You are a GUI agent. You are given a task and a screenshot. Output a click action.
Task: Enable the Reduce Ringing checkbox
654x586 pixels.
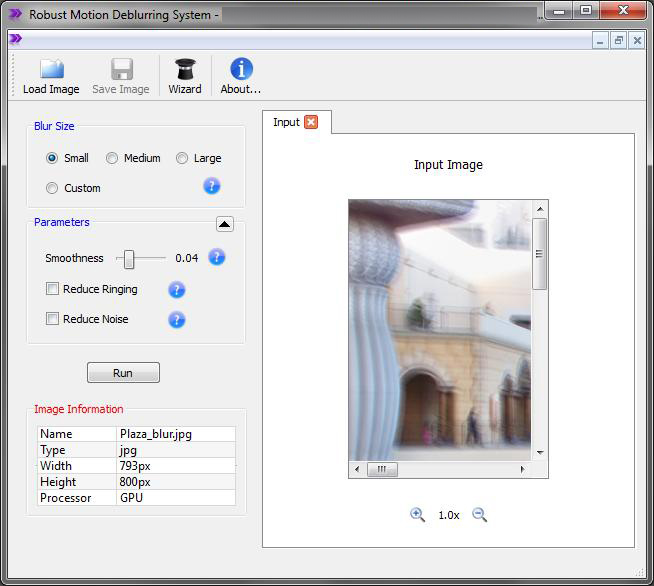52,289
